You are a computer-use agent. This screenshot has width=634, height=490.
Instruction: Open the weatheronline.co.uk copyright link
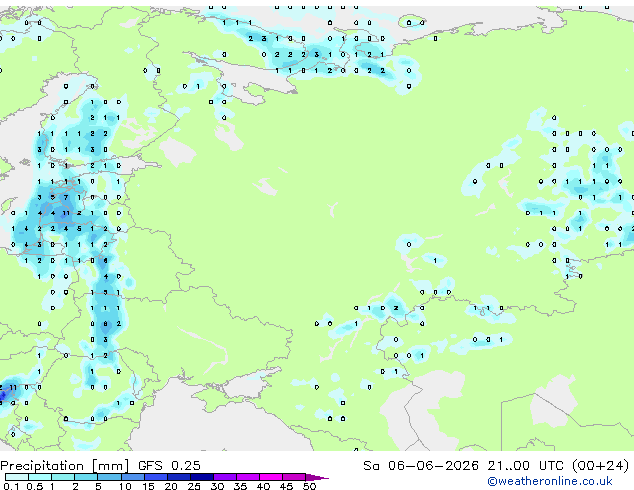pos(550,481)
